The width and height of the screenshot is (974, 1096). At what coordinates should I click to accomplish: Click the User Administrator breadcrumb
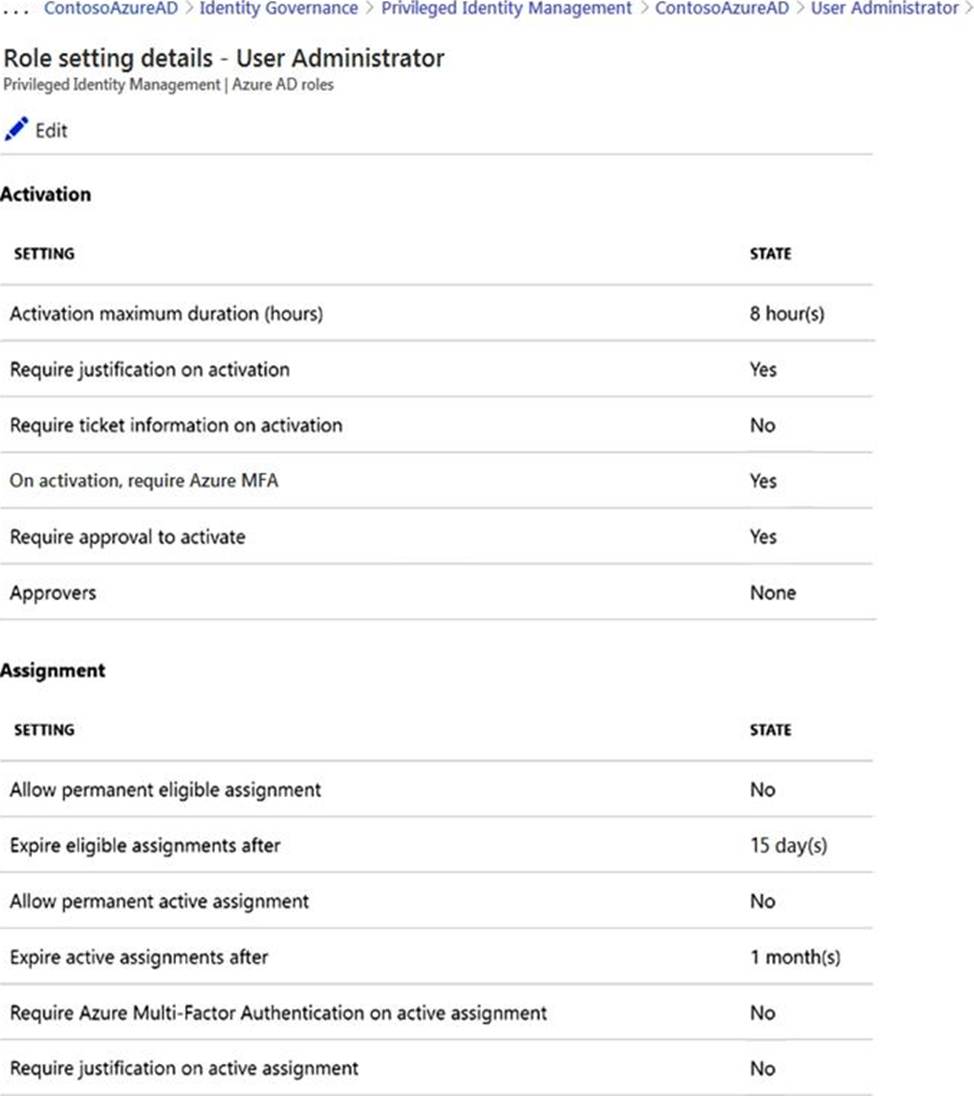click(884, 8)
